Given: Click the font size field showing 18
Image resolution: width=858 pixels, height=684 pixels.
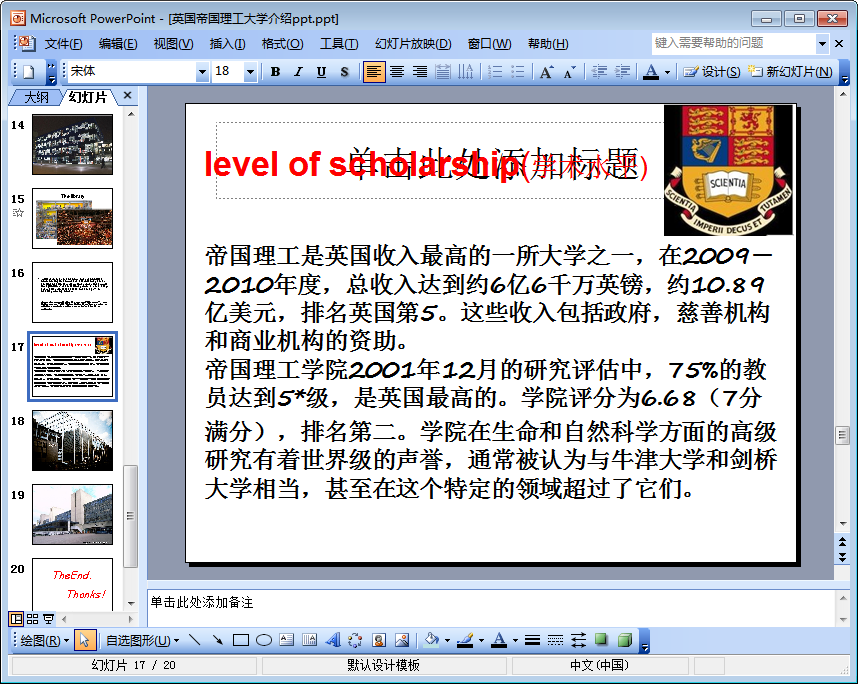Looking at the screenshot, I should click(228, 72).
